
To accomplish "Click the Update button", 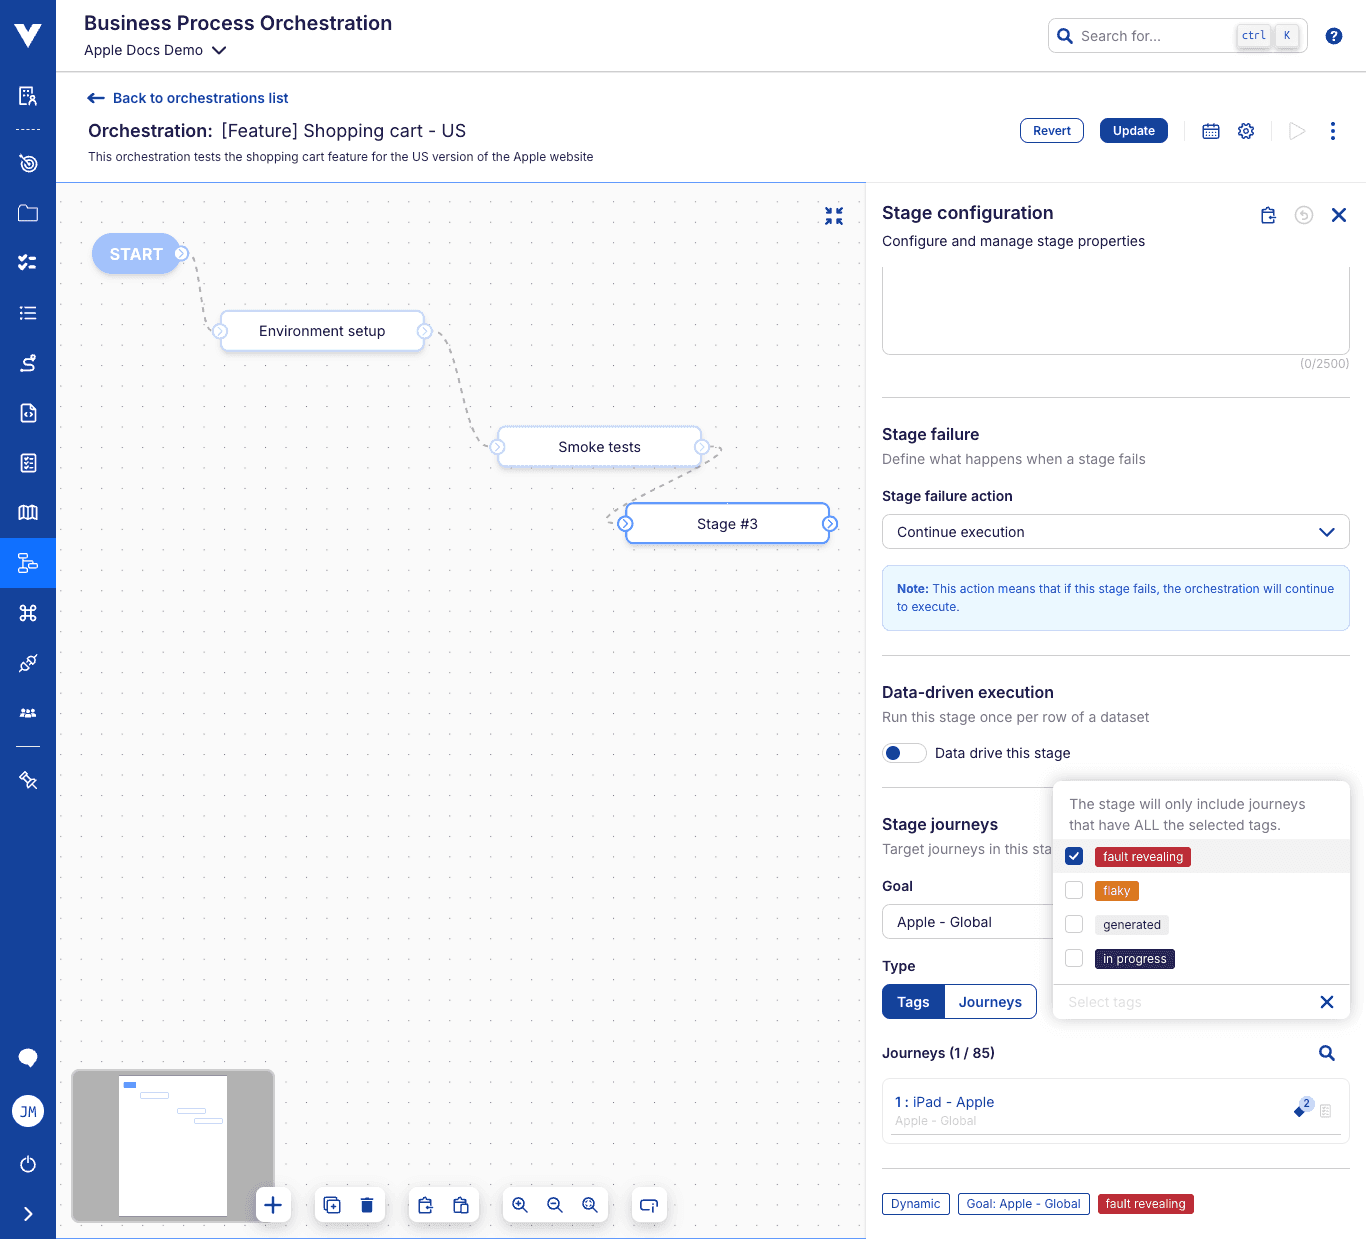I will point(1134,131).
